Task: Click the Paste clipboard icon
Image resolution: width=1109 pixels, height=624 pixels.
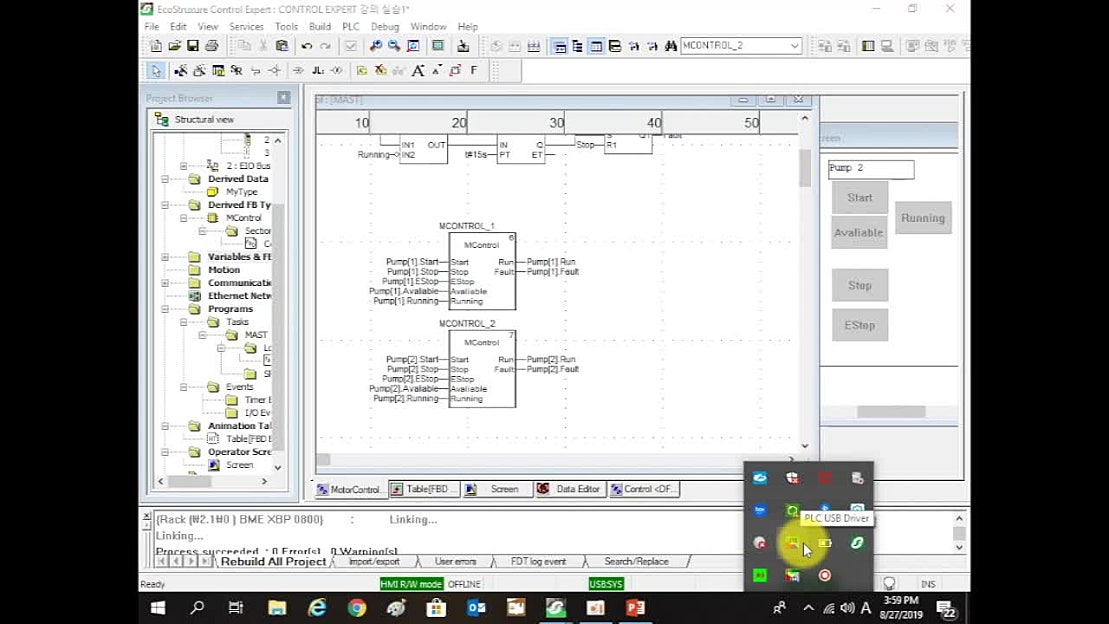Action: 281,46
